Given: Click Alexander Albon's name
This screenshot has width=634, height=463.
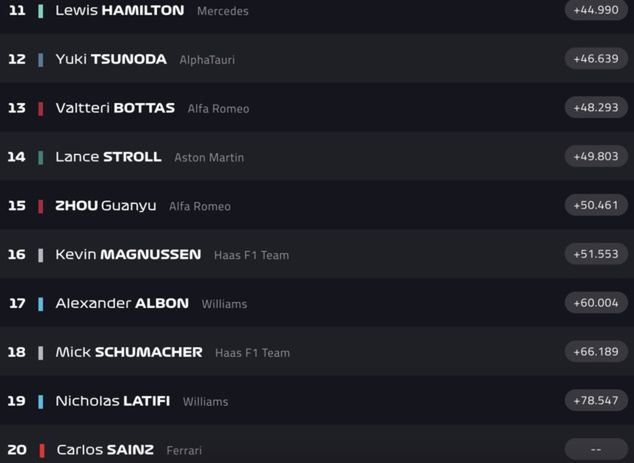Looking at the screenshot, I should click(x=122, y=304).
